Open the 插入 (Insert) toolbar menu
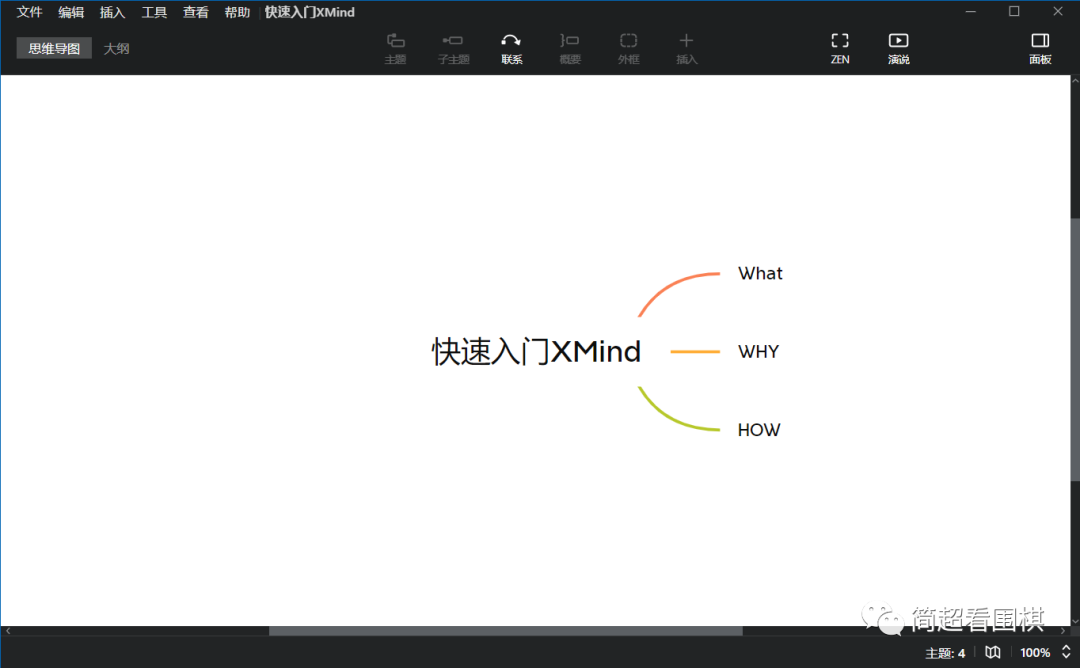The width and height of the screenshot is (1080, 668). pyautogui.click(x=686, y=48)
